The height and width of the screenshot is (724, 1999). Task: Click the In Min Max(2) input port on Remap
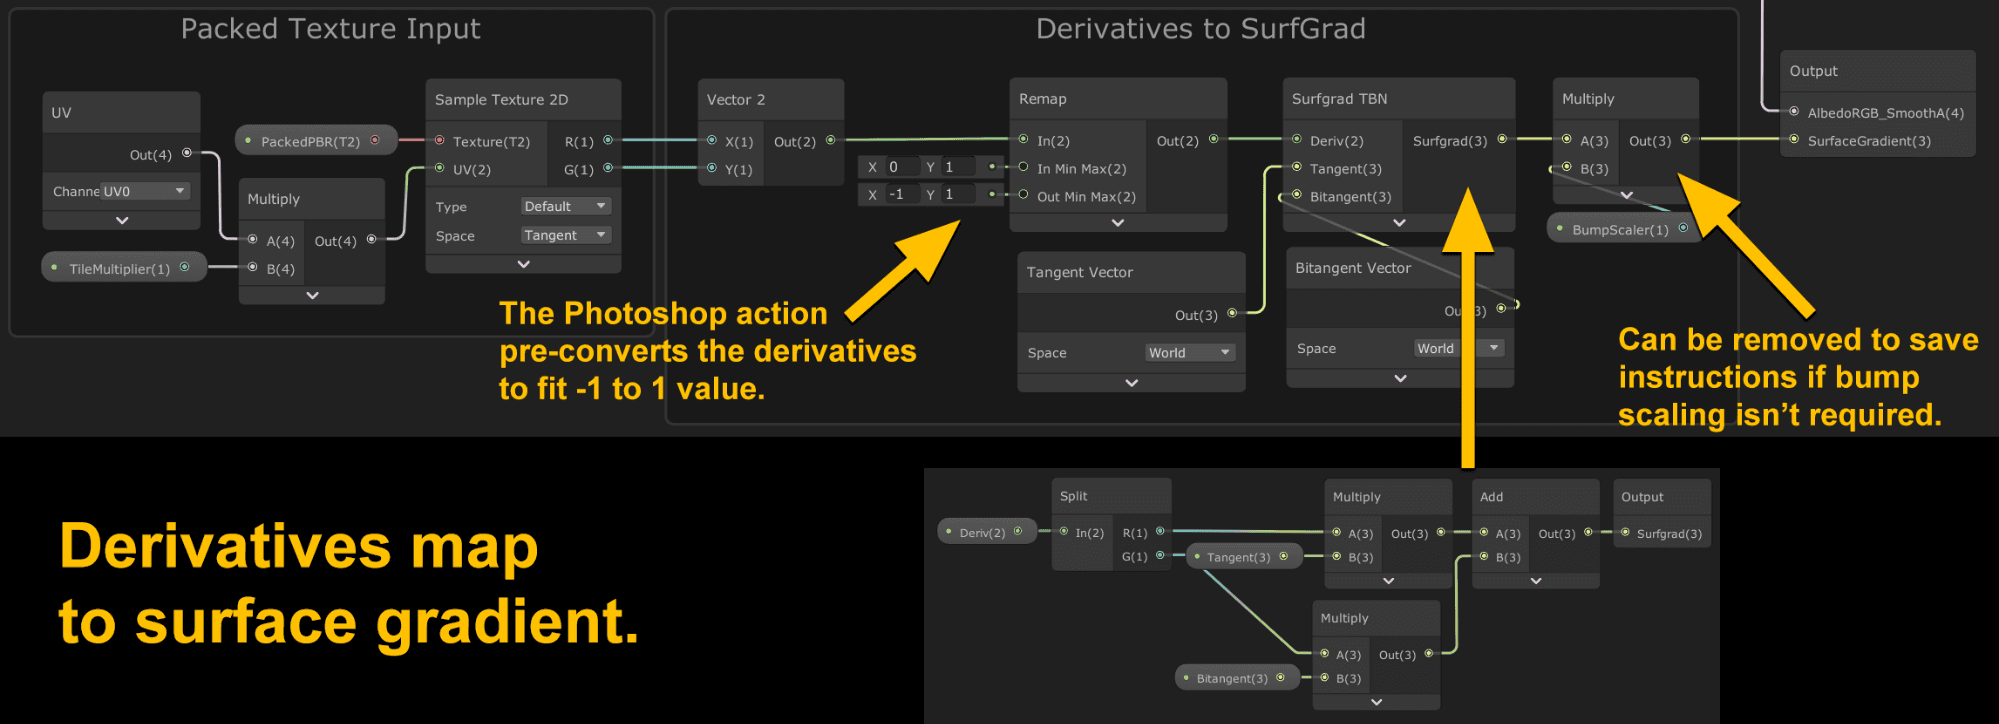(x=1023, y=167)
